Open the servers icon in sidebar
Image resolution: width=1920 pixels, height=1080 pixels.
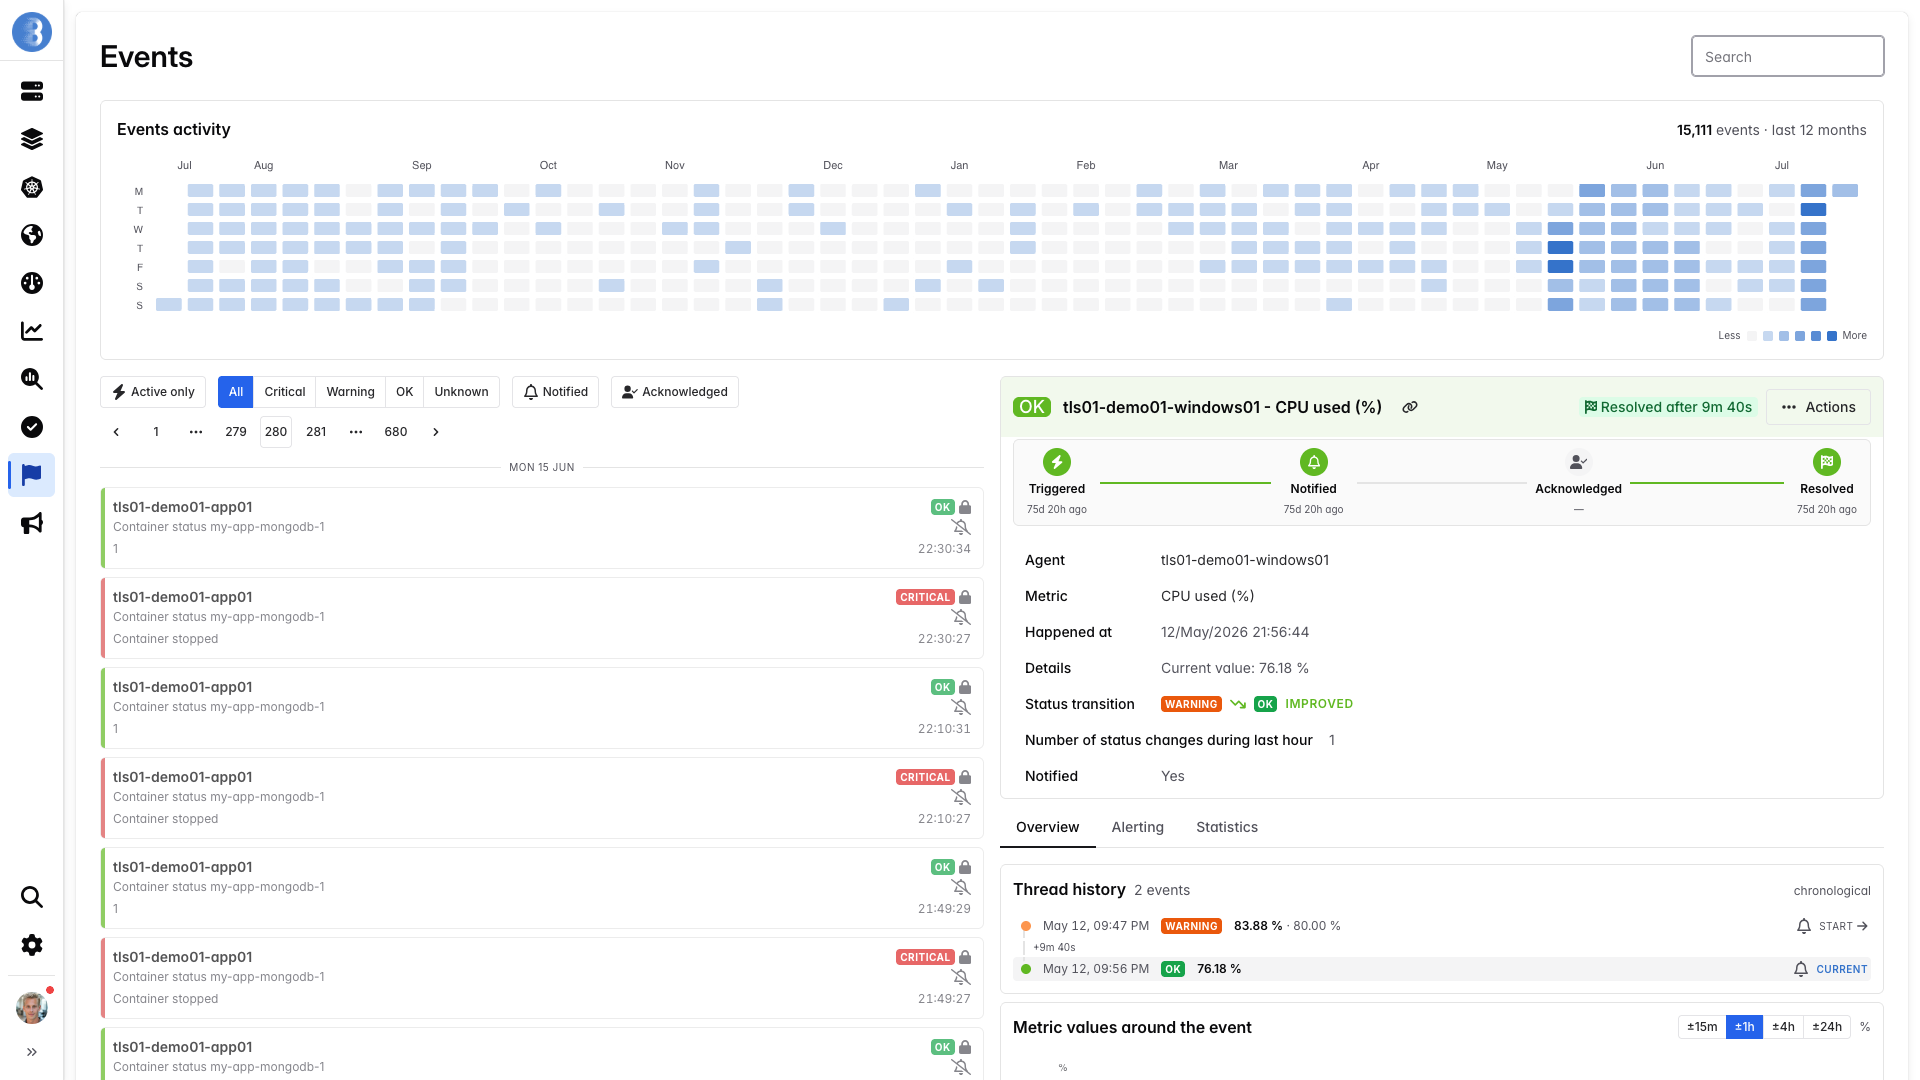[x=32, y=91]
